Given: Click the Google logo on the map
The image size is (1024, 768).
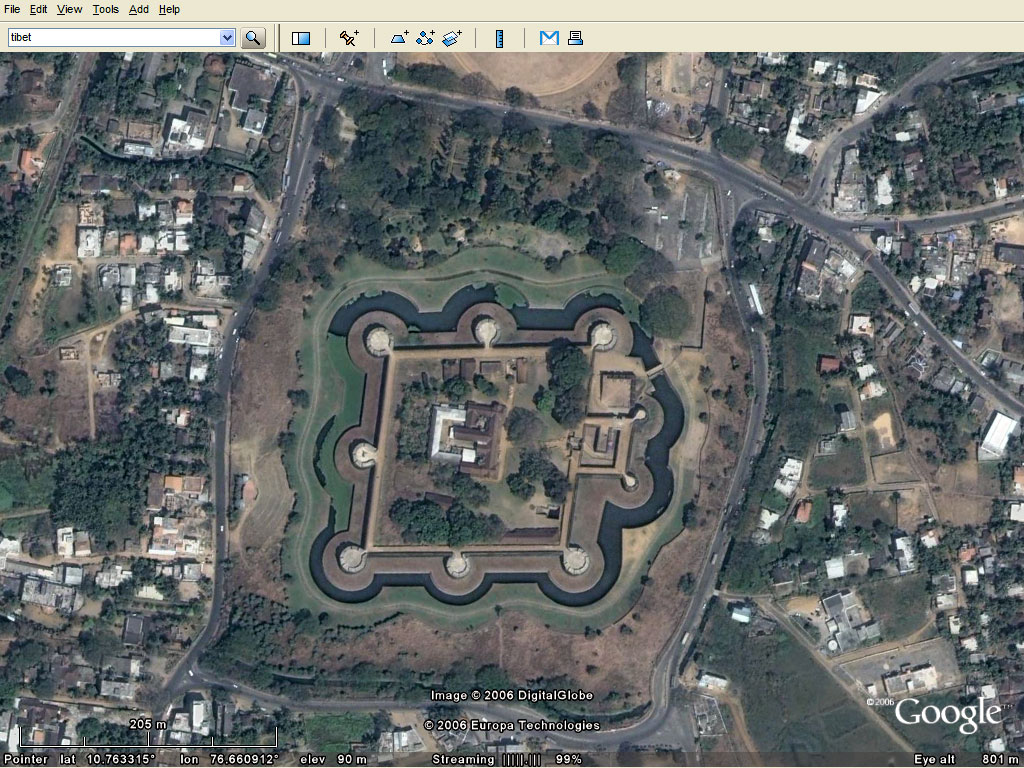Looking at the screenshot, I should point(947,715).
